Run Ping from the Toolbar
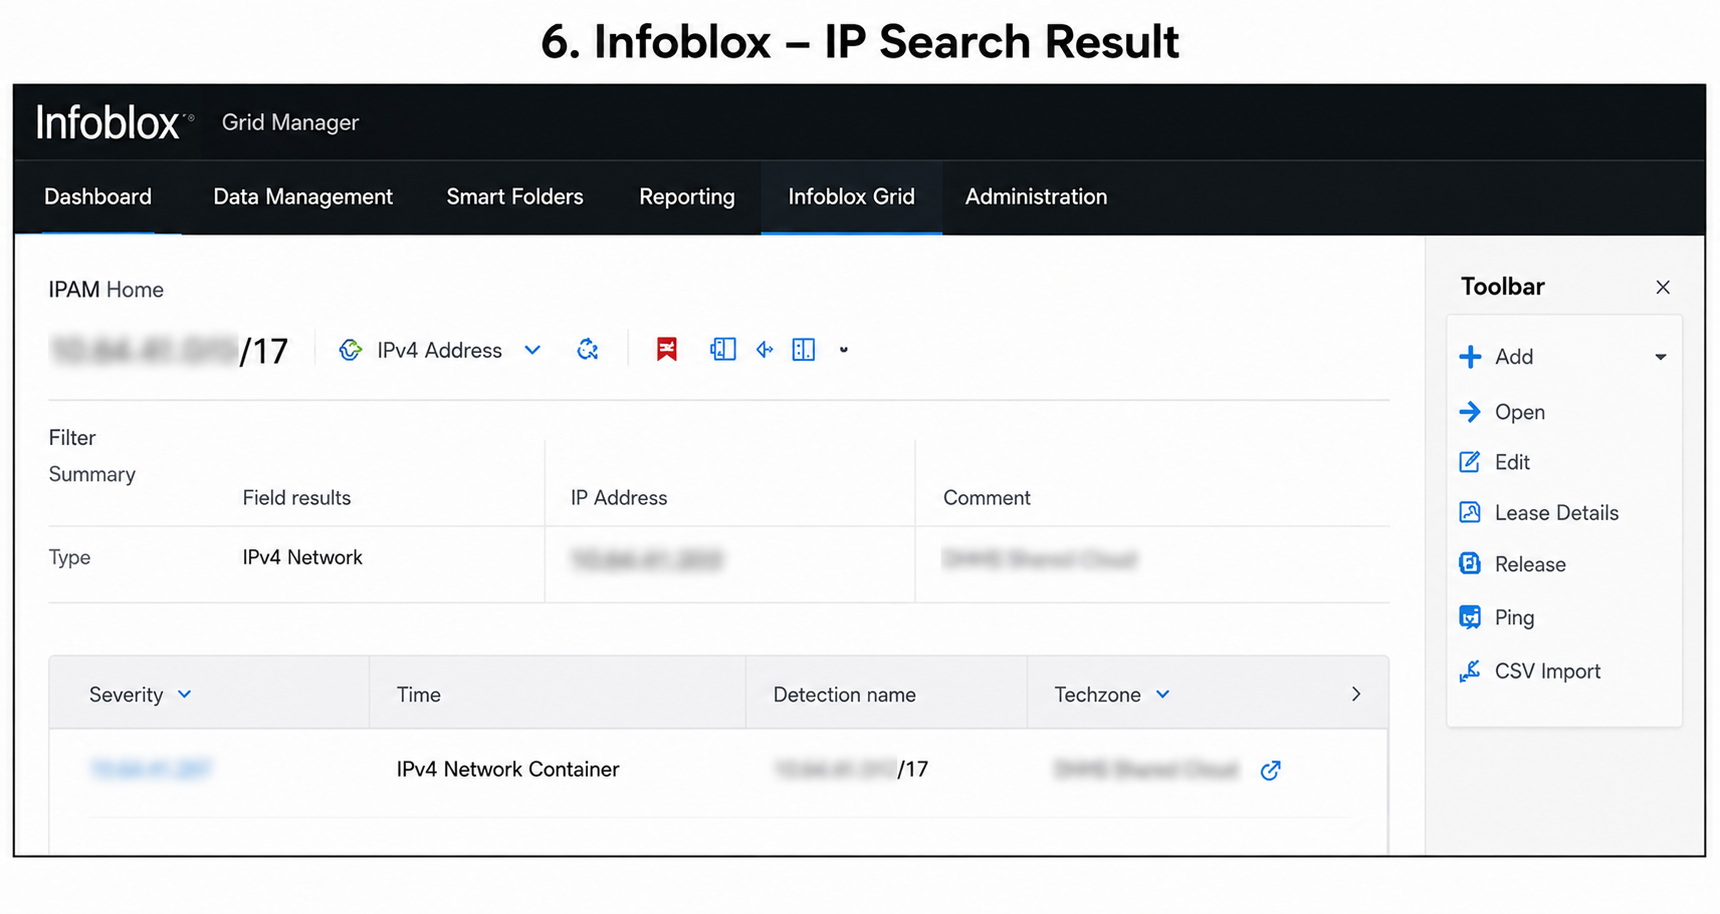Viewport: 1720px width, 914px height. [1514, 617]
